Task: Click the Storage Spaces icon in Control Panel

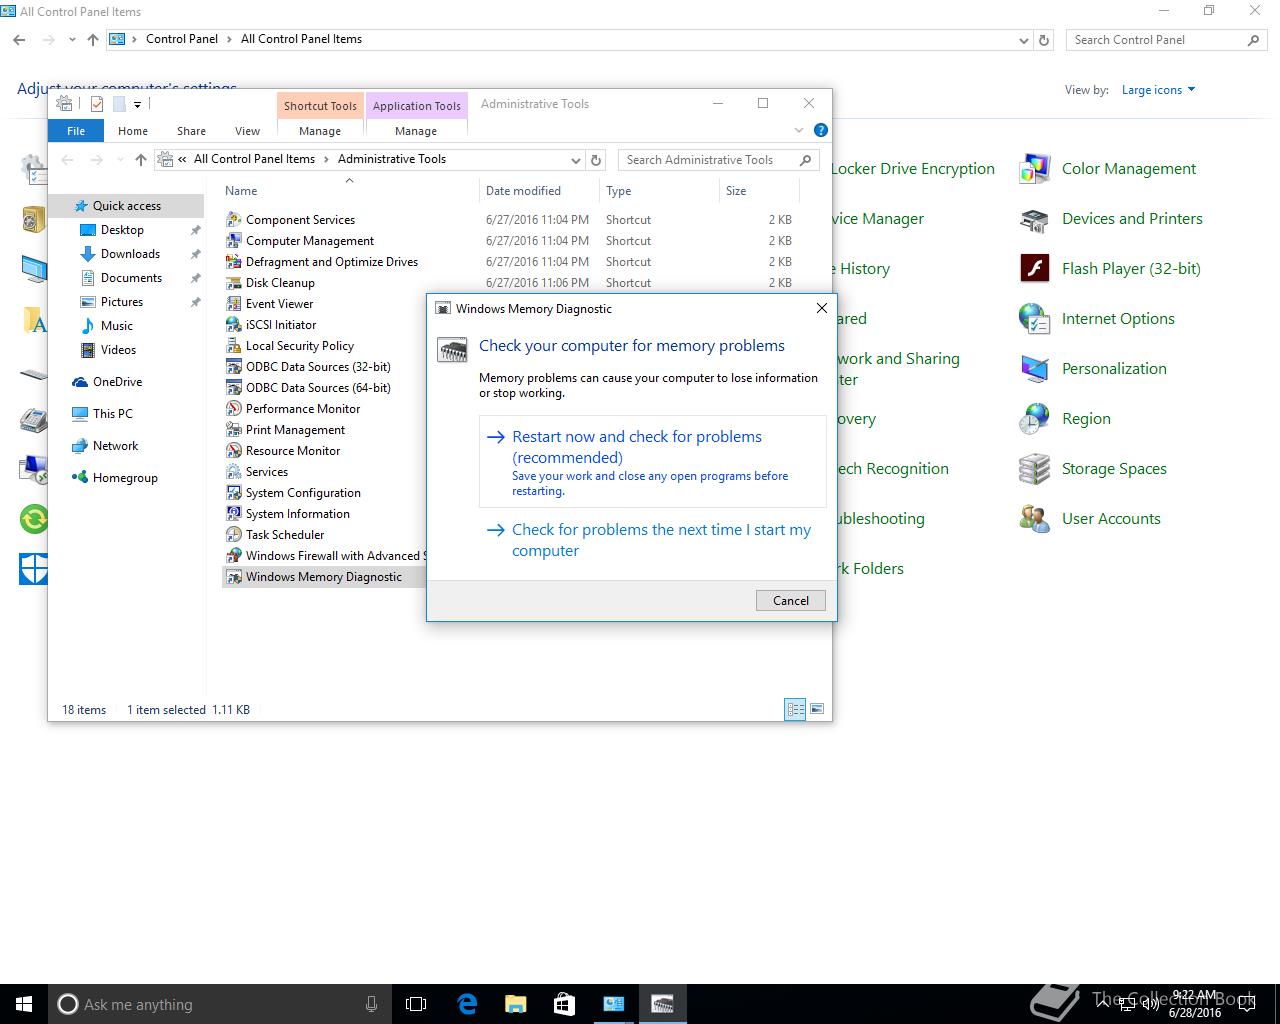Action: click(x=1034, y=469)
